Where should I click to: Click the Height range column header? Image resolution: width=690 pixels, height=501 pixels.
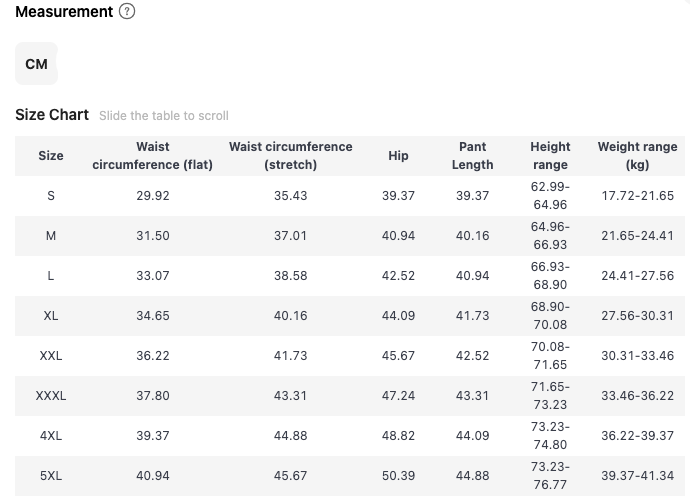550,155
